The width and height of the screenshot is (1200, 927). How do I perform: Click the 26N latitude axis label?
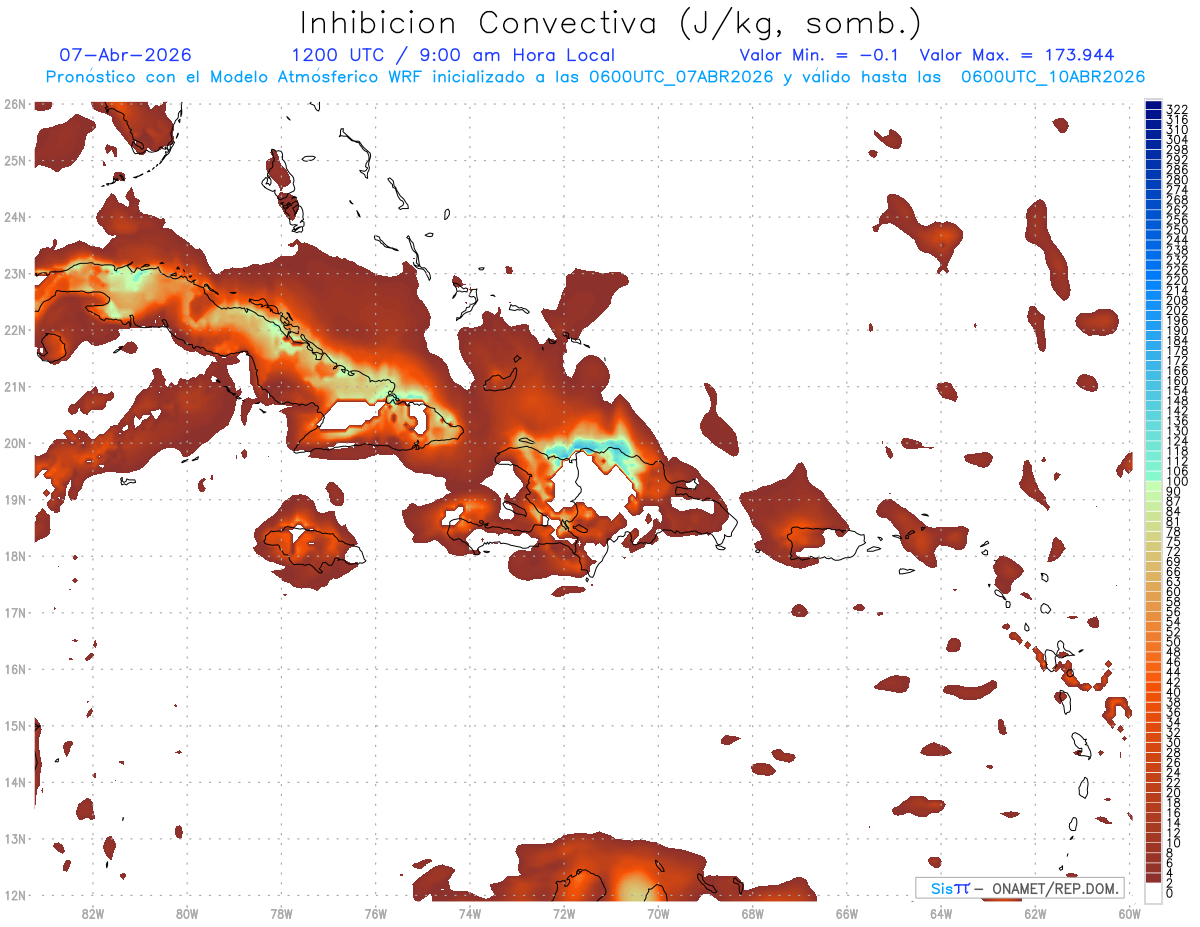coord(15,104)
